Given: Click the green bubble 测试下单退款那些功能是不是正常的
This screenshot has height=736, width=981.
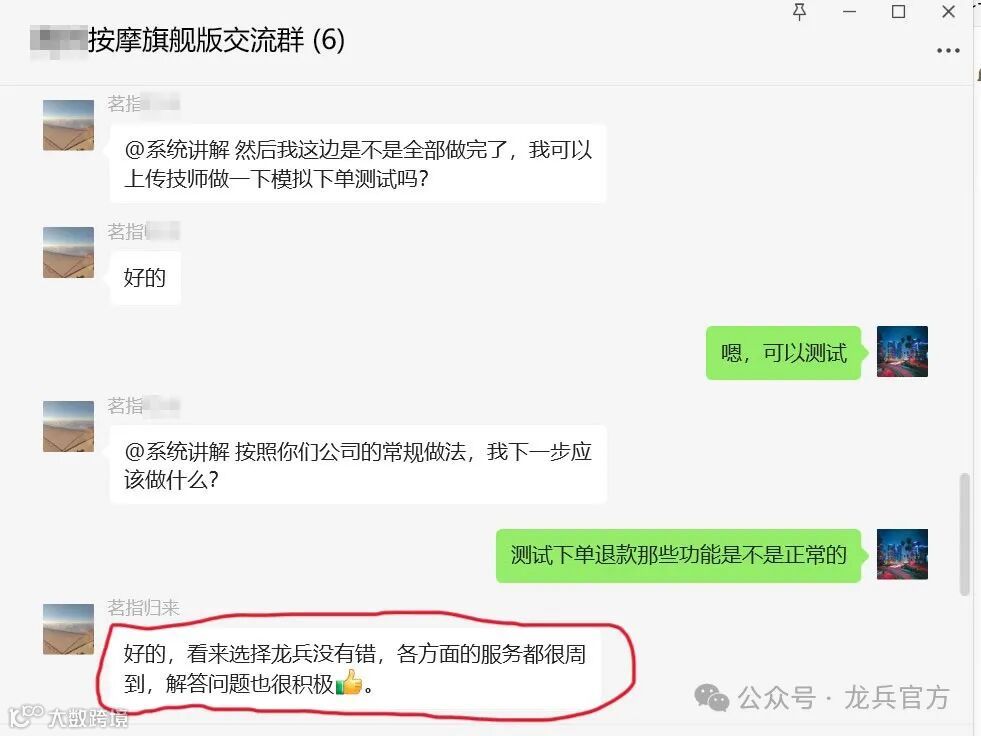Looking at the screenshot, I should tap(679, 556).
